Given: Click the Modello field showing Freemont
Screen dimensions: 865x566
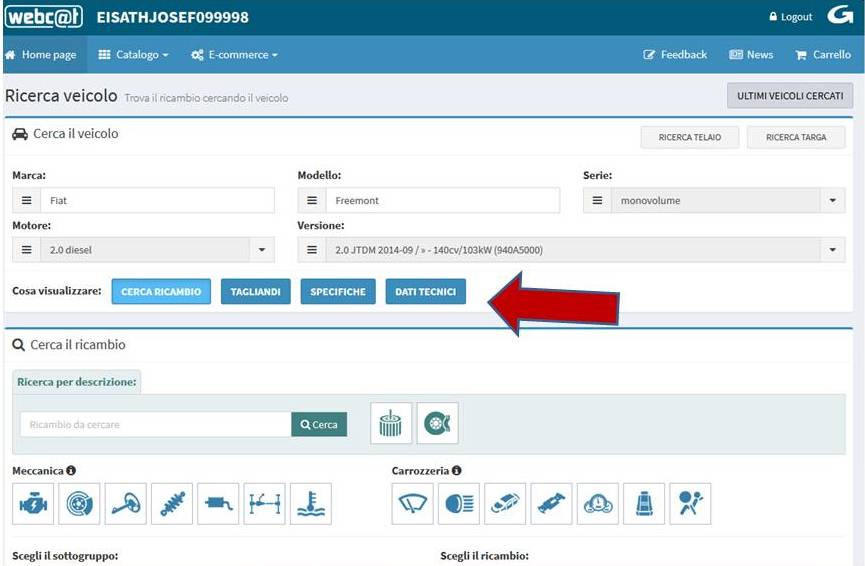Looking at the screenshot, I should coord(443,200).
